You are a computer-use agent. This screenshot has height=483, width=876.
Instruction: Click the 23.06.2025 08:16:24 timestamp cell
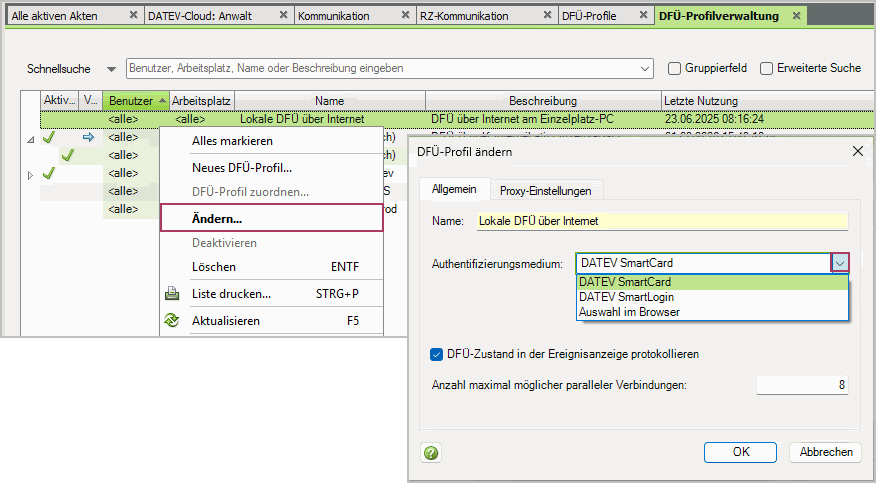[714, 119]
